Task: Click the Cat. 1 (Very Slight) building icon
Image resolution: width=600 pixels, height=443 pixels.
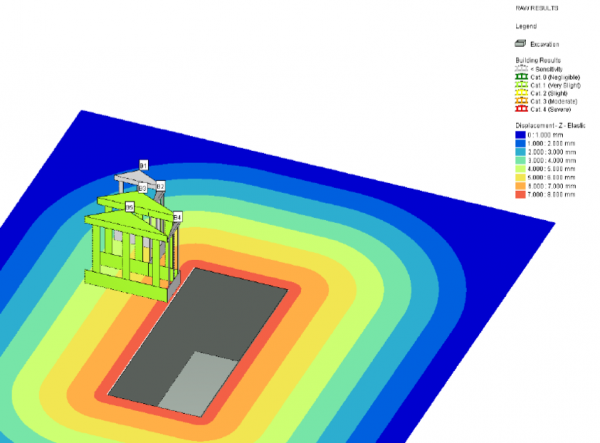Action: [x=521, y=85]
